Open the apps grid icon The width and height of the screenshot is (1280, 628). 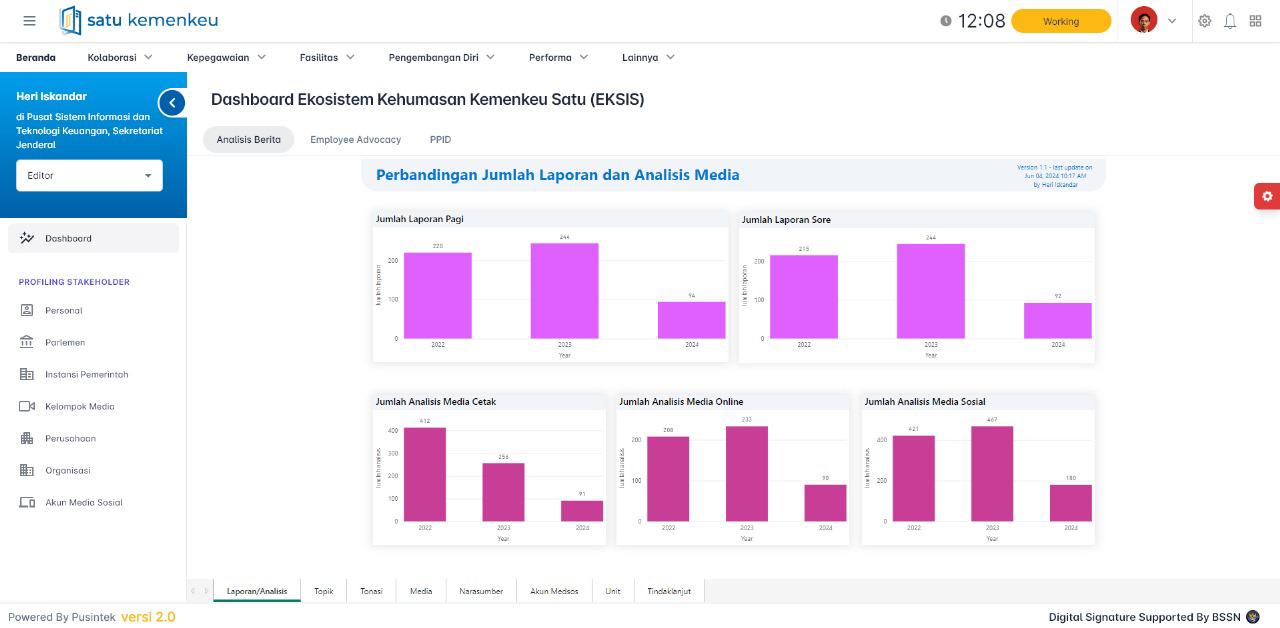click(1255, 21)
